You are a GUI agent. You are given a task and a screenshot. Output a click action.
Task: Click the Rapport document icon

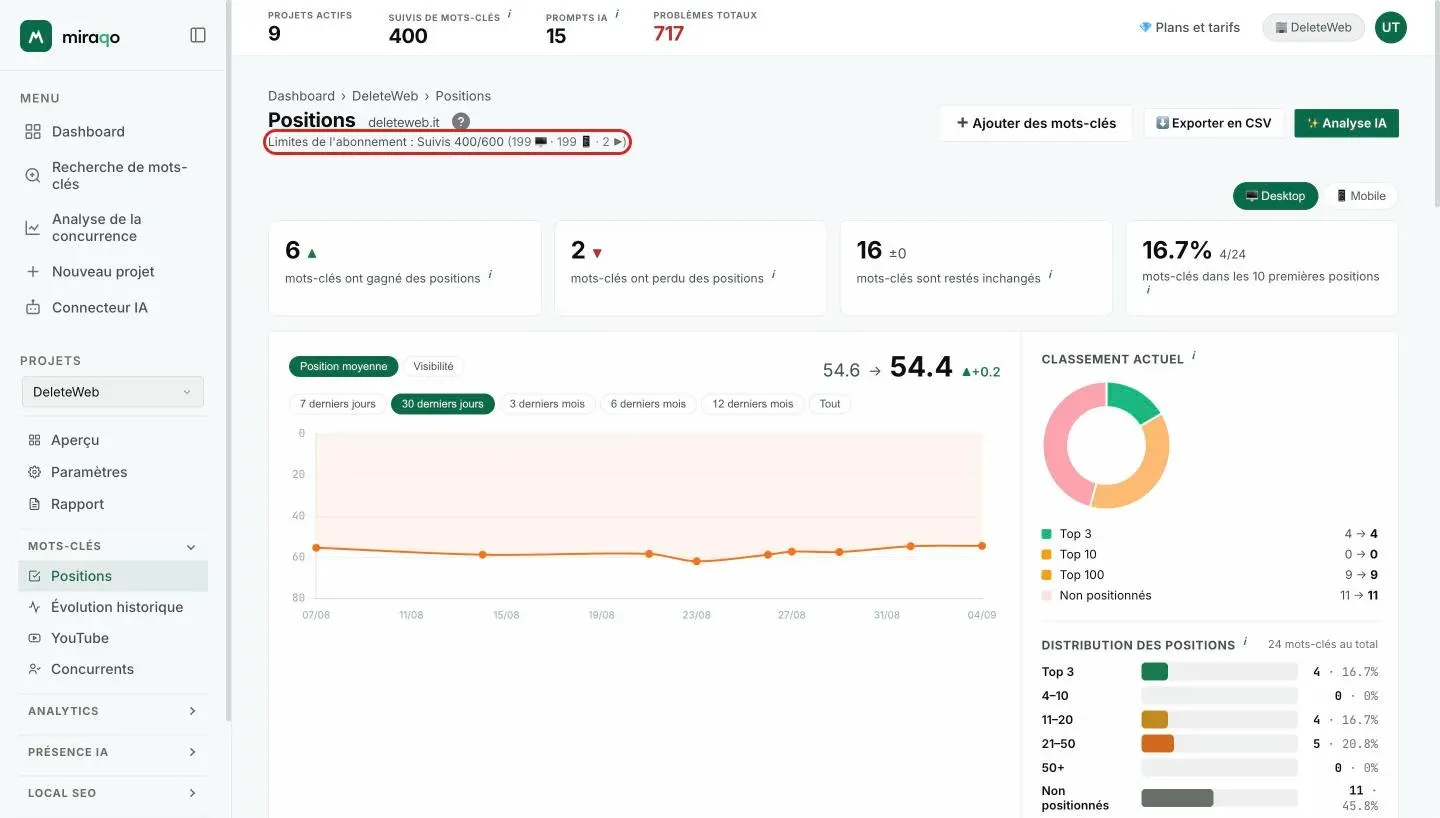click(x=34, y=504)
